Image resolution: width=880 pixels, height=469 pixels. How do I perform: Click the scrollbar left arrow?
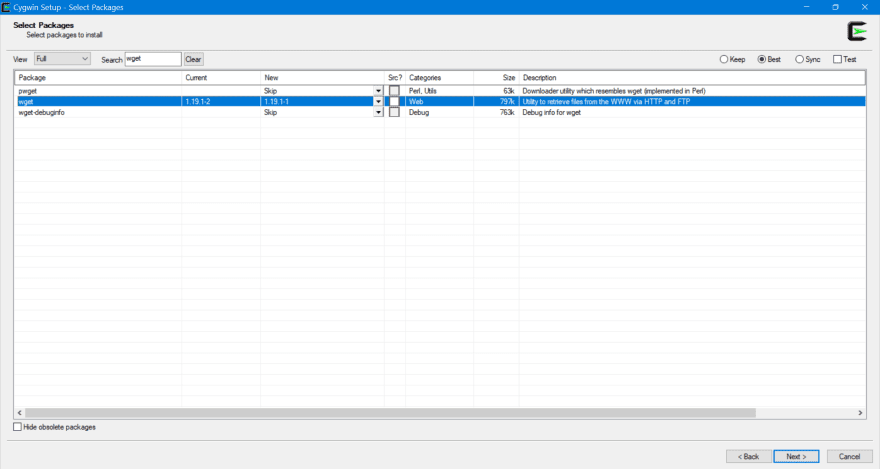(20, 413)
